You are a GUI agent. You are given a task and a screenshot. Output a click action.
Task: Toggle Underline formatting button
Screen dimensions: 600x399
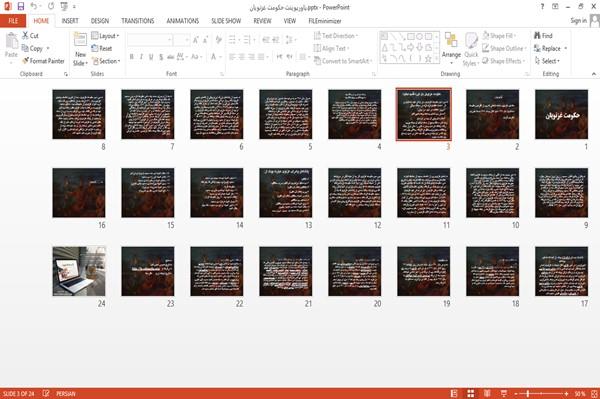pos(151,57)
